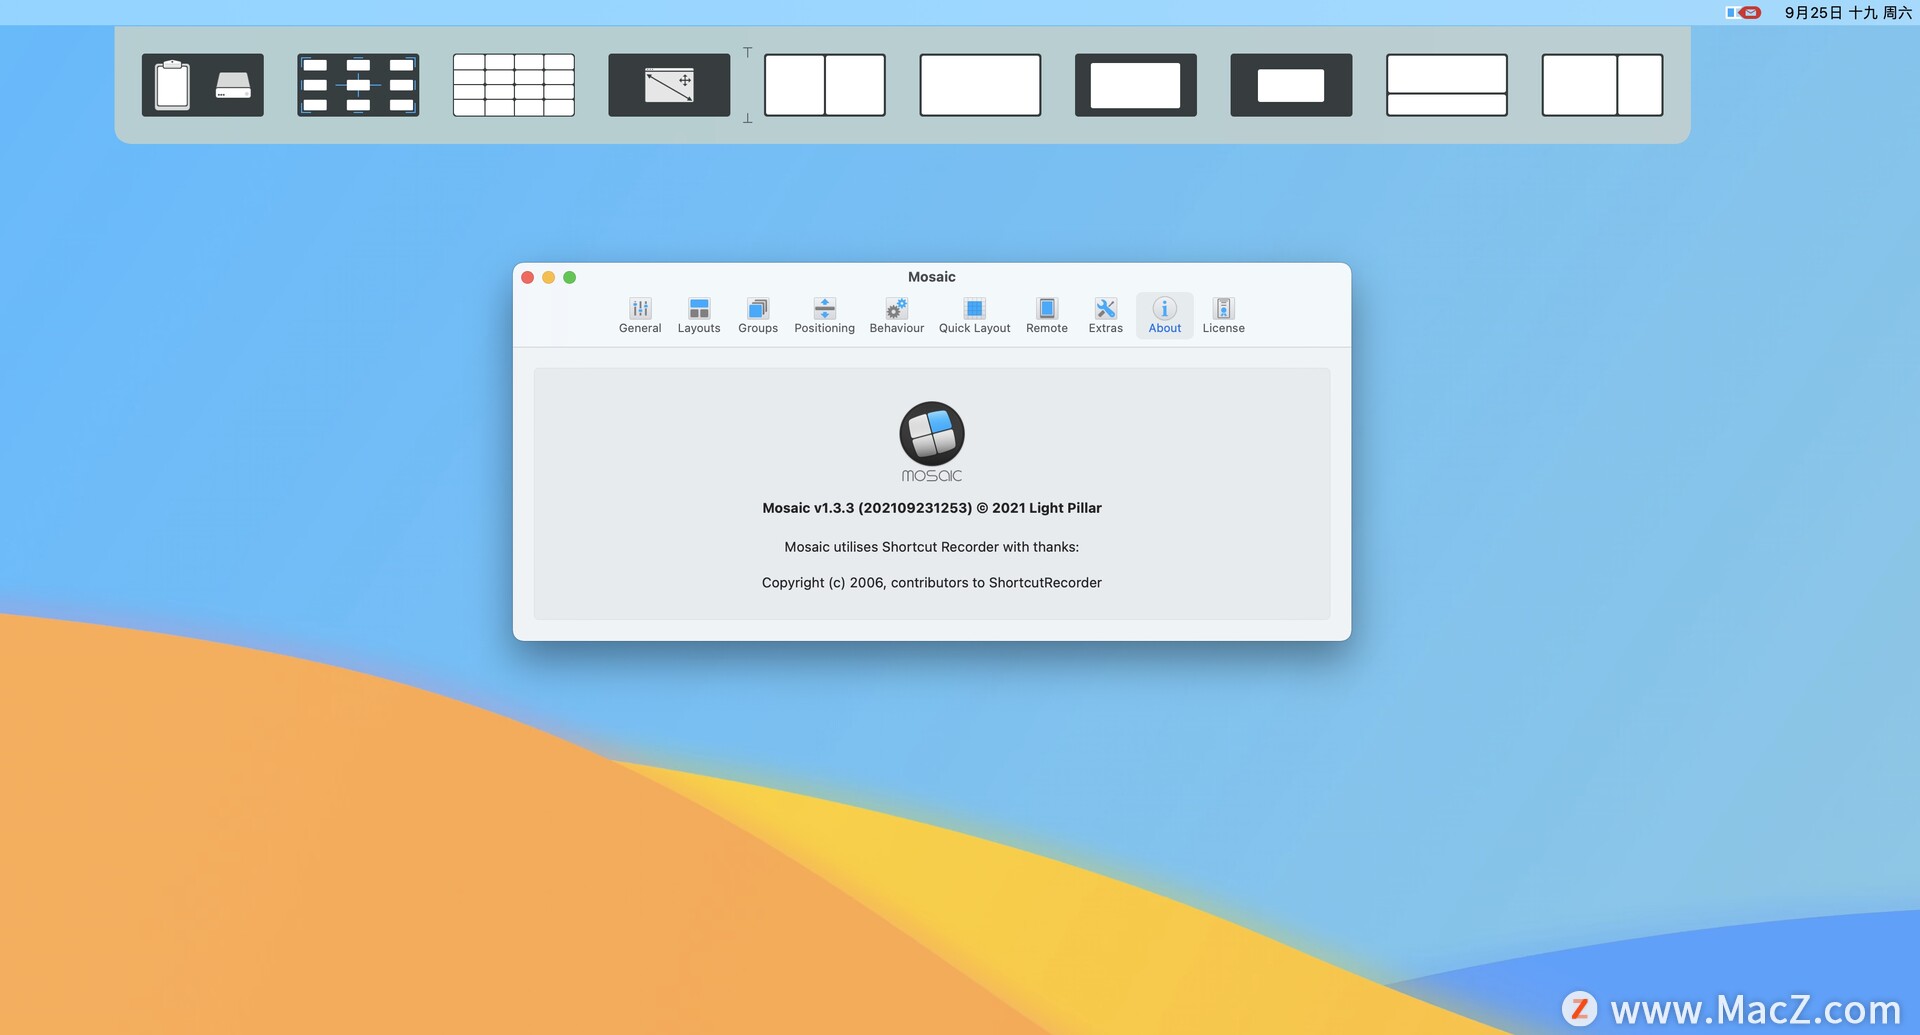
Task: Click the Mosaic window title
Action: pyautogui.click(x=932, y=277)
